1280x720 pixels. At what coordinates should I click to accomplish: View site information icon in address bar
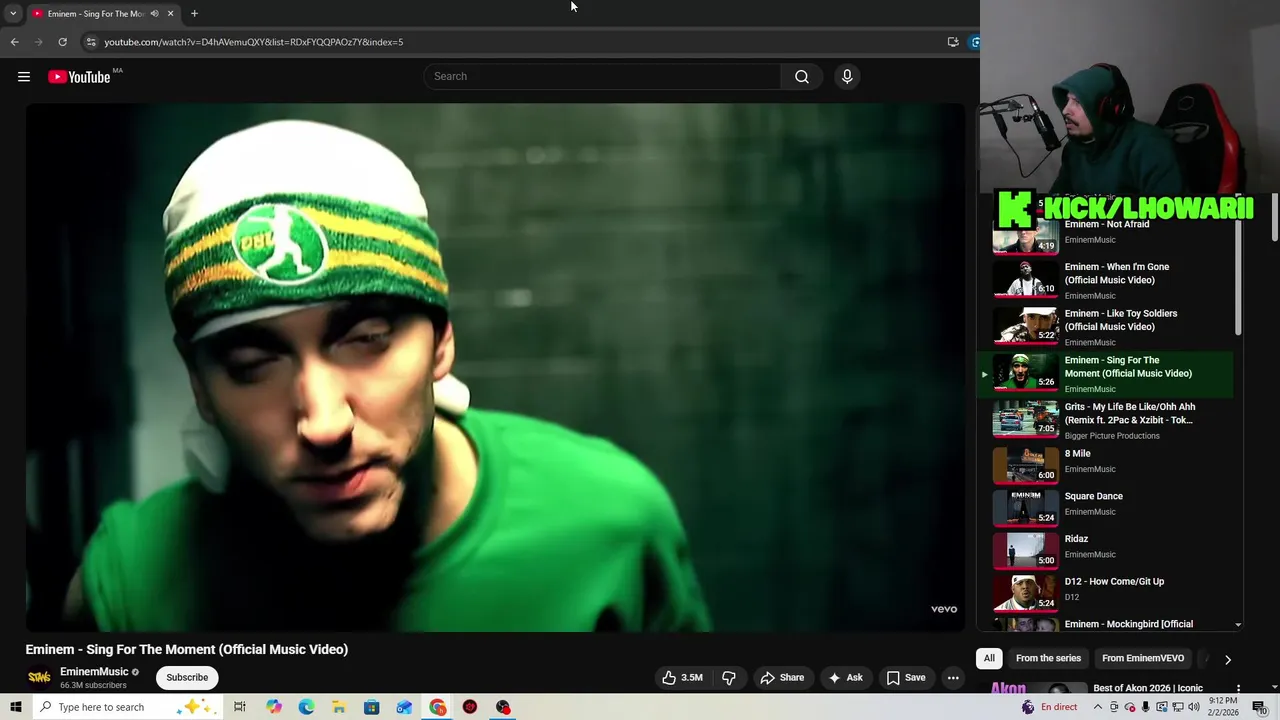(x=91, y=42)
